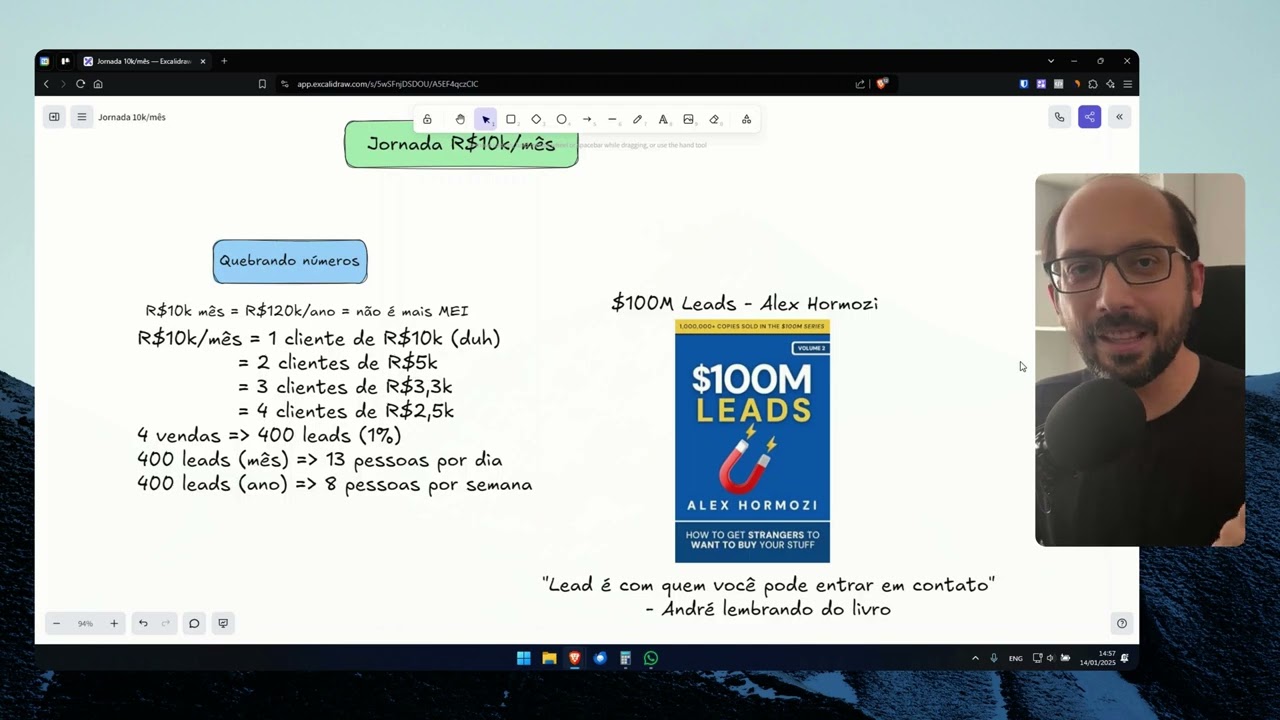The image size is (1280, 720).
Task: Select the Eraser tool
Action: point(714,119)
